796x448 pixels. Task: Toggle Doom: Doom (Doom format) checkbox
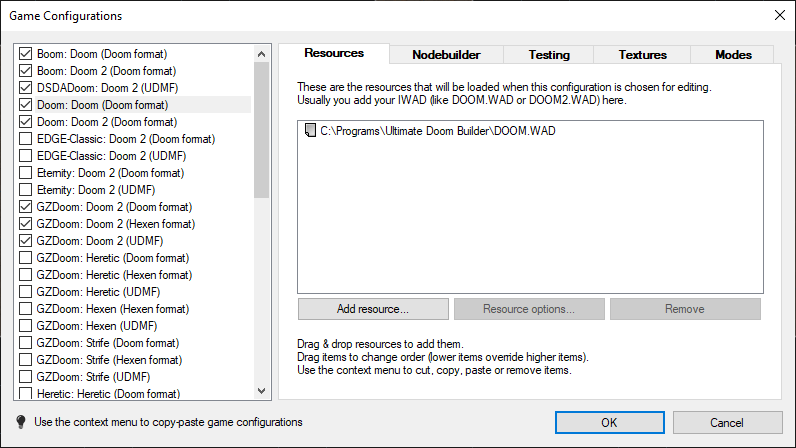click(x=25, y=105)
